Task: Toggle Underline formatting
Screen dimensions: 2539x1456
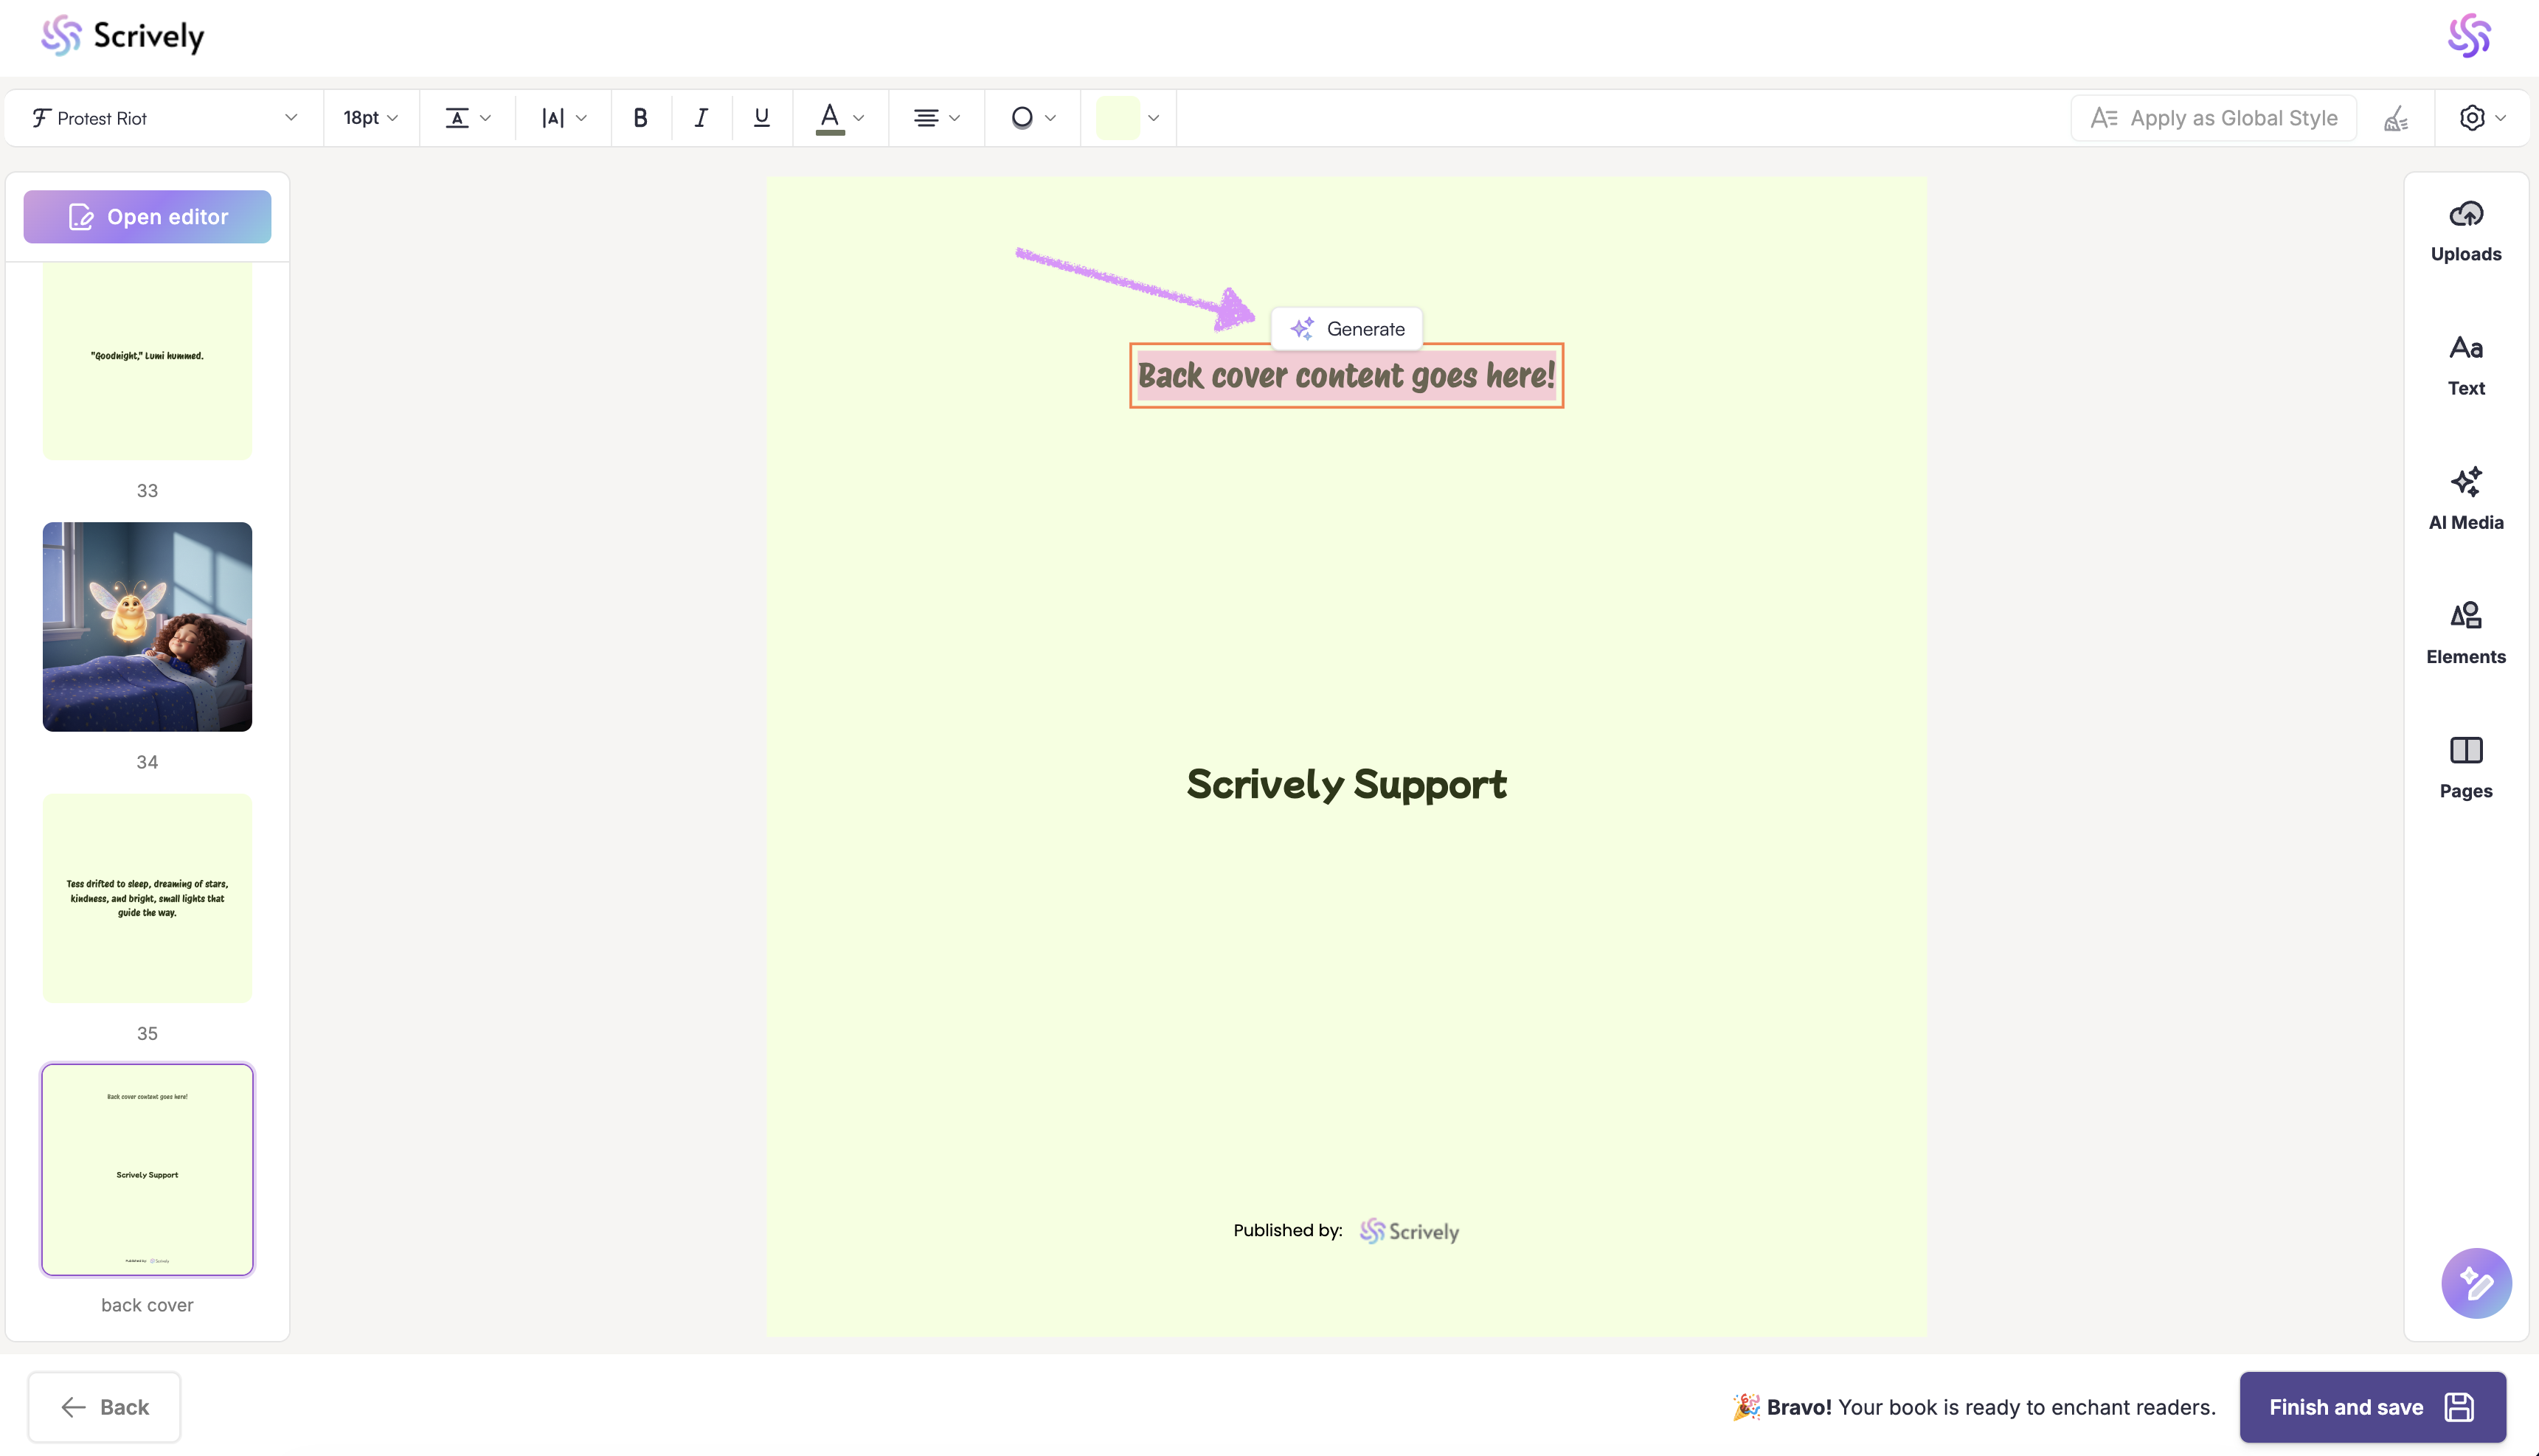Action: click(x=761, y=118)
